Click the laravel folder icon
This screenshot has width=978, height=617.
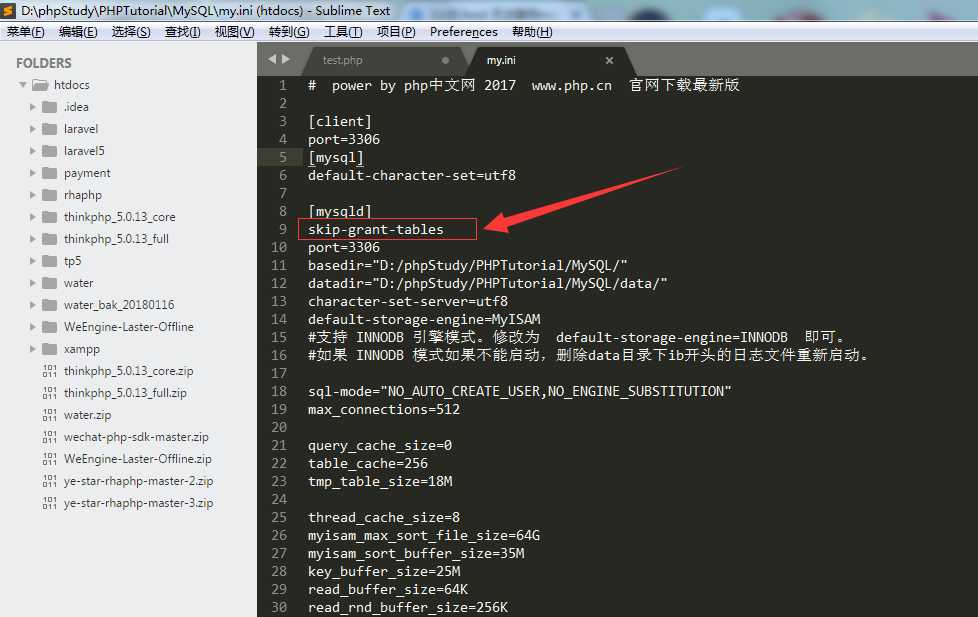click(x=50, y=129)
